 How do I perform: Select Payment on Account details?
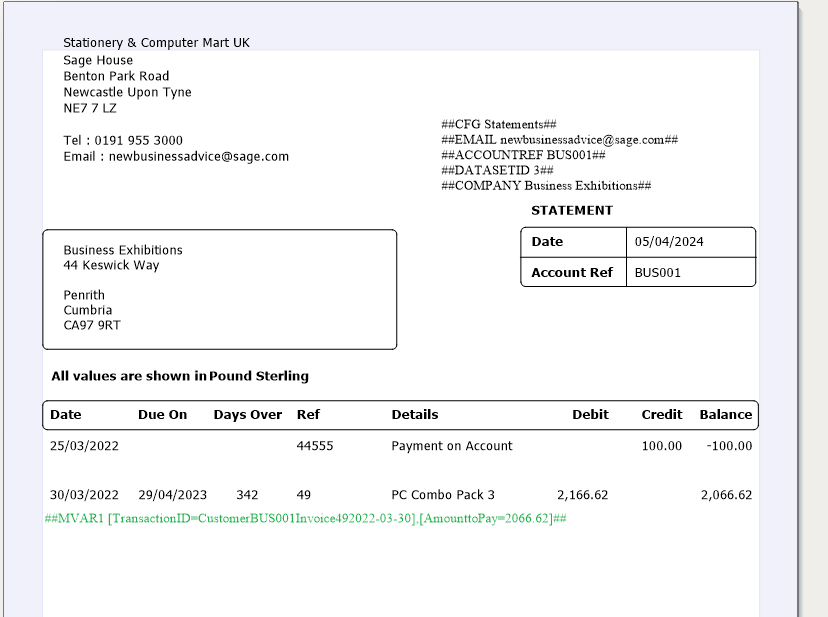452,446
